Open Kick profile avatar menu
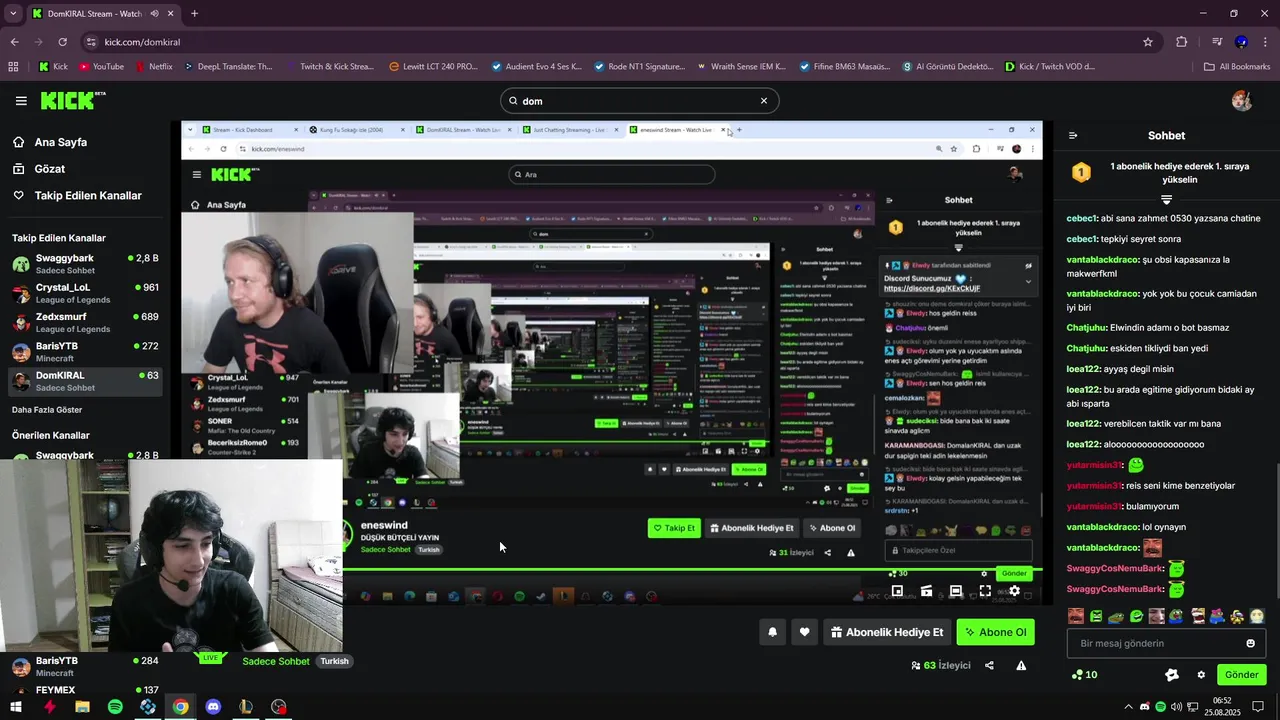The image size is (1280, 720). point(1242,100)
